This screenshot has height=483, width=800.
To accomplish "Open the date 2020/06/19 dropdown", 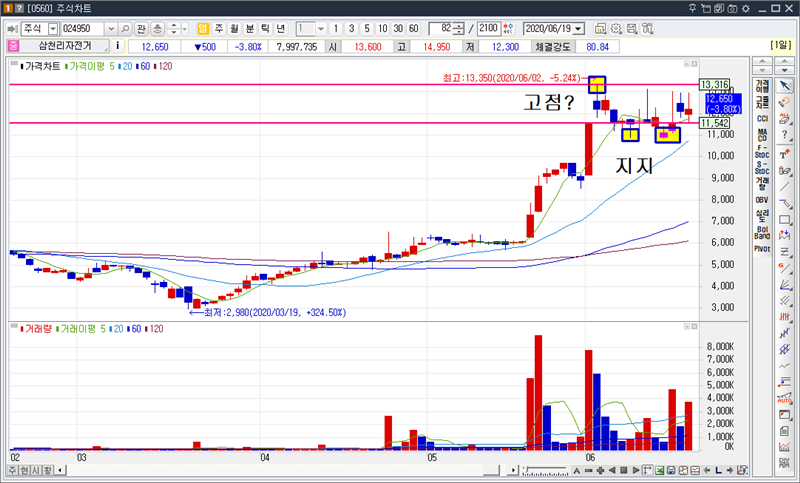I will 578,29.
